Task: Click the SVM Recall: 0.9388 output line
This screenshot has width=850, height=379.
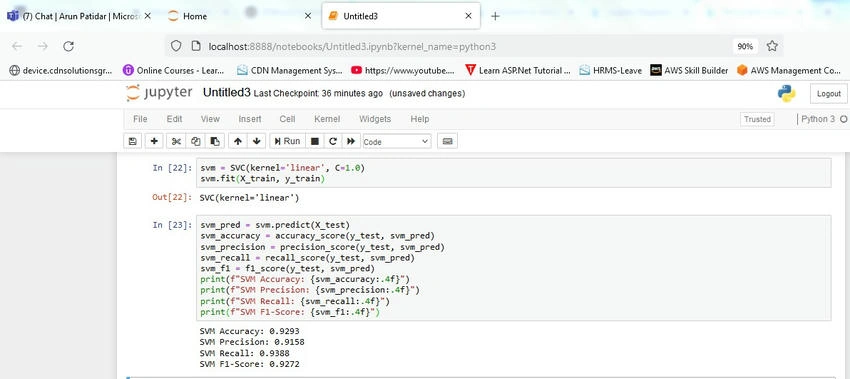Action: click(x=244, y=353)
